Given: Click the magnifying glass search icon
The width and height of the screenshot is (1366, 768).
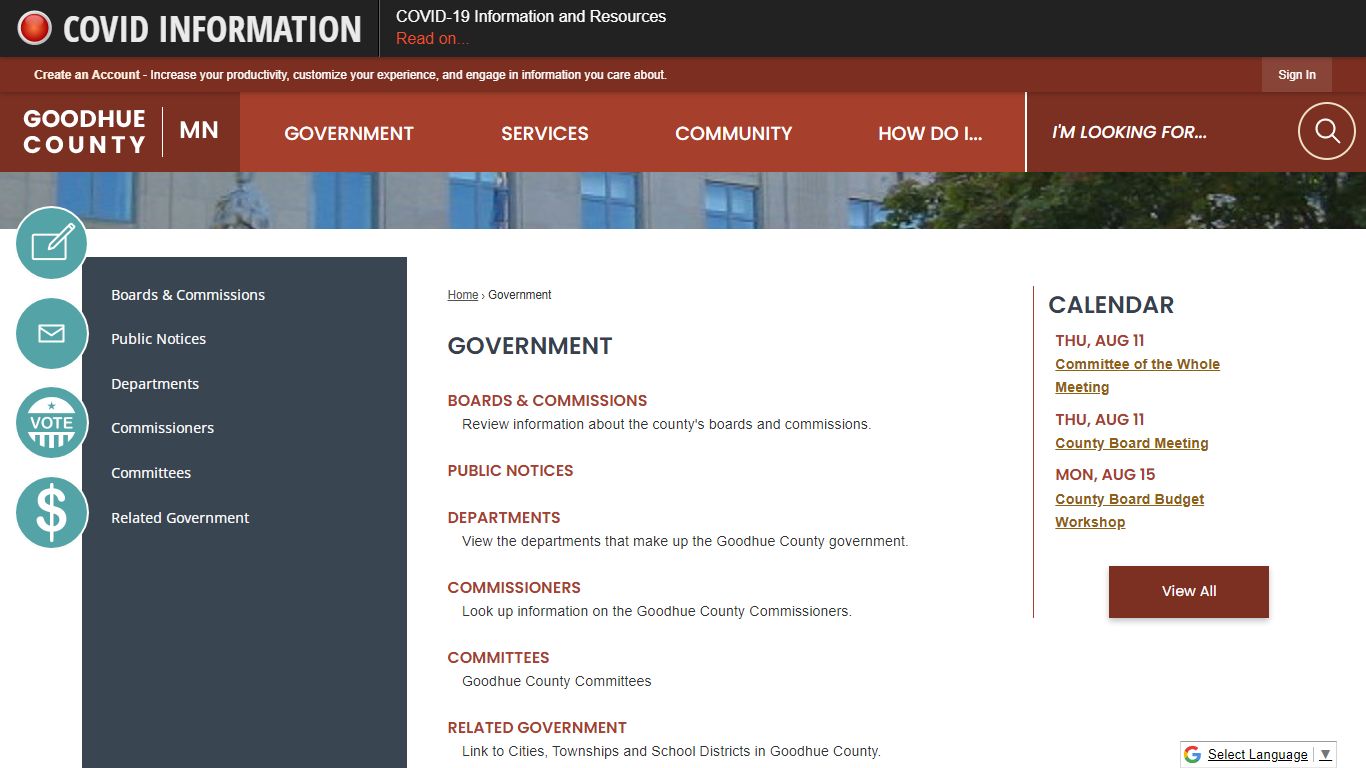Looking at the screenshot, I should coord(1327,131).
